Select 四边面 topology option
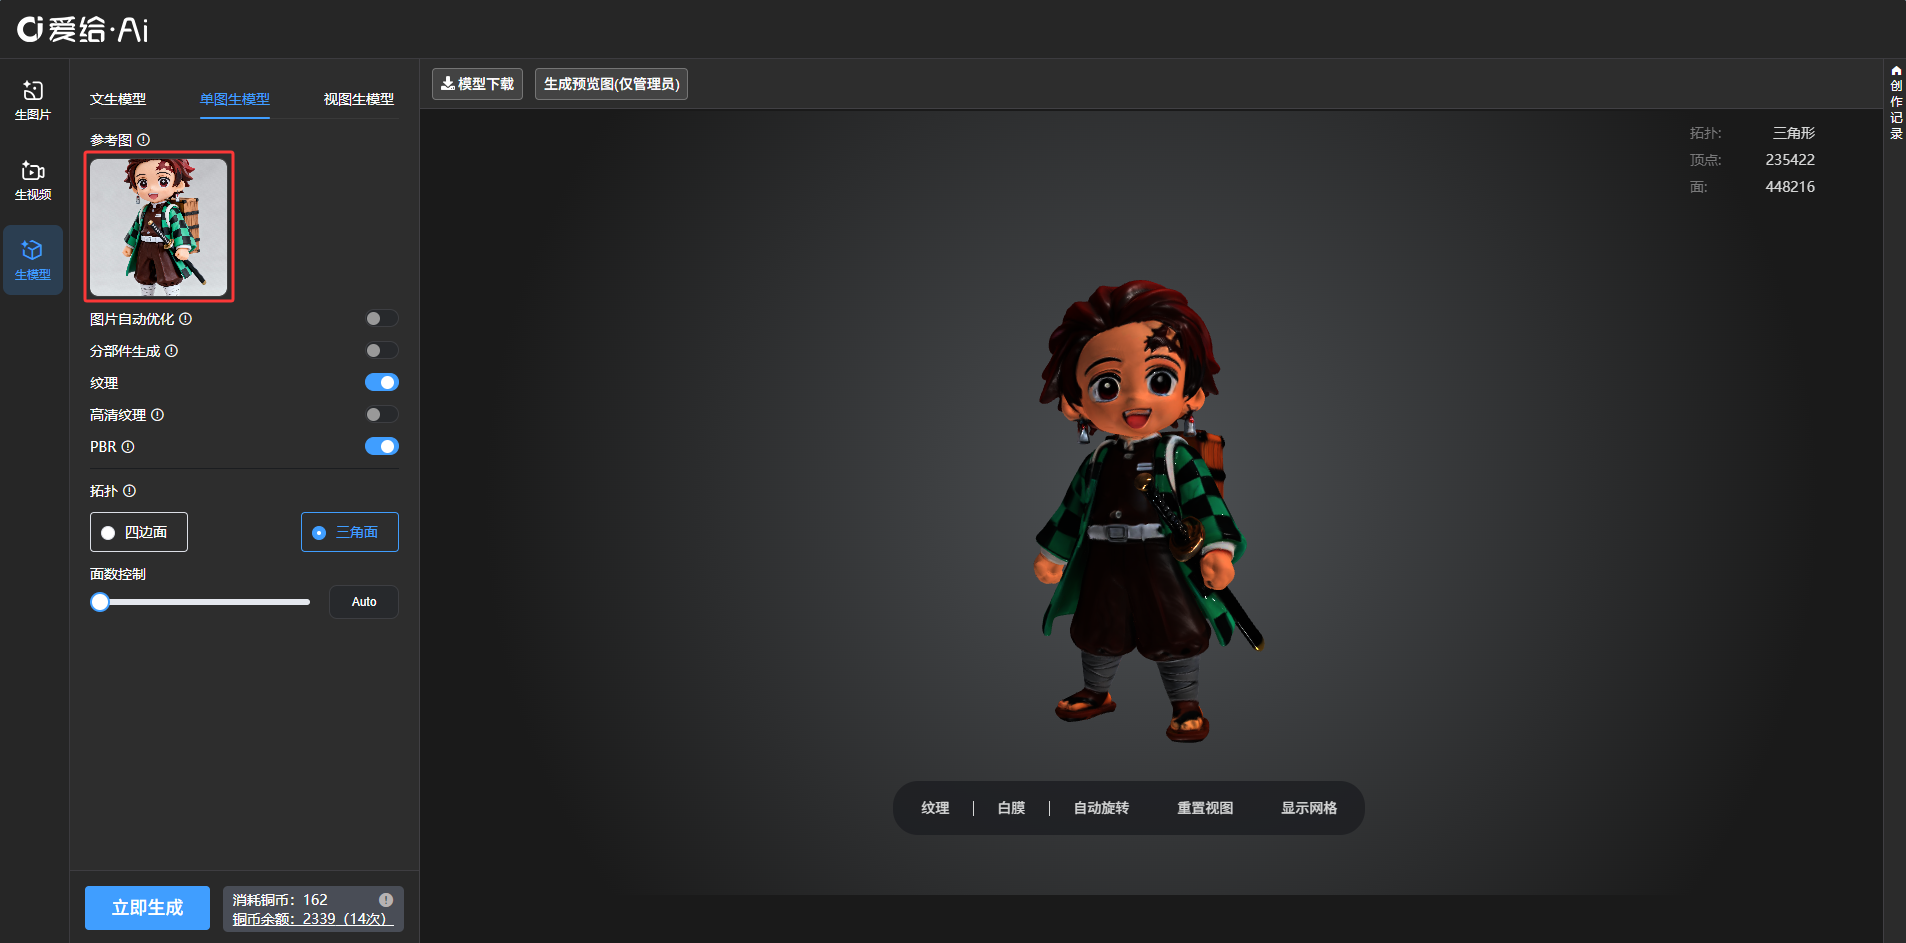 point(139,532)
